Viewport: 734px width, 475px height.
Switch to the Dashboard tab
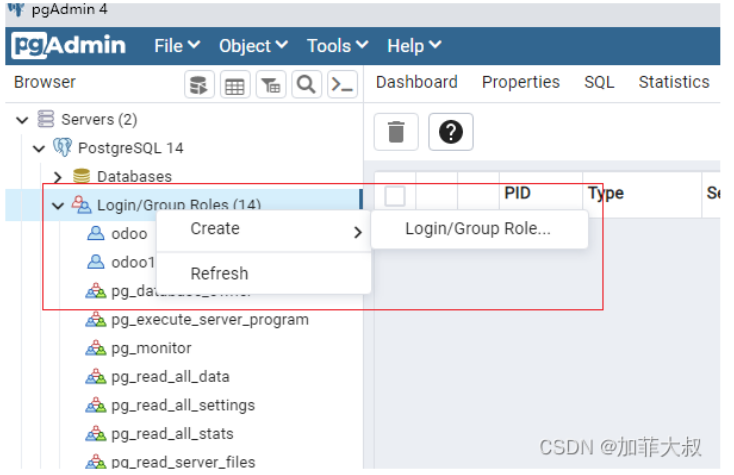tap(417, 82)
